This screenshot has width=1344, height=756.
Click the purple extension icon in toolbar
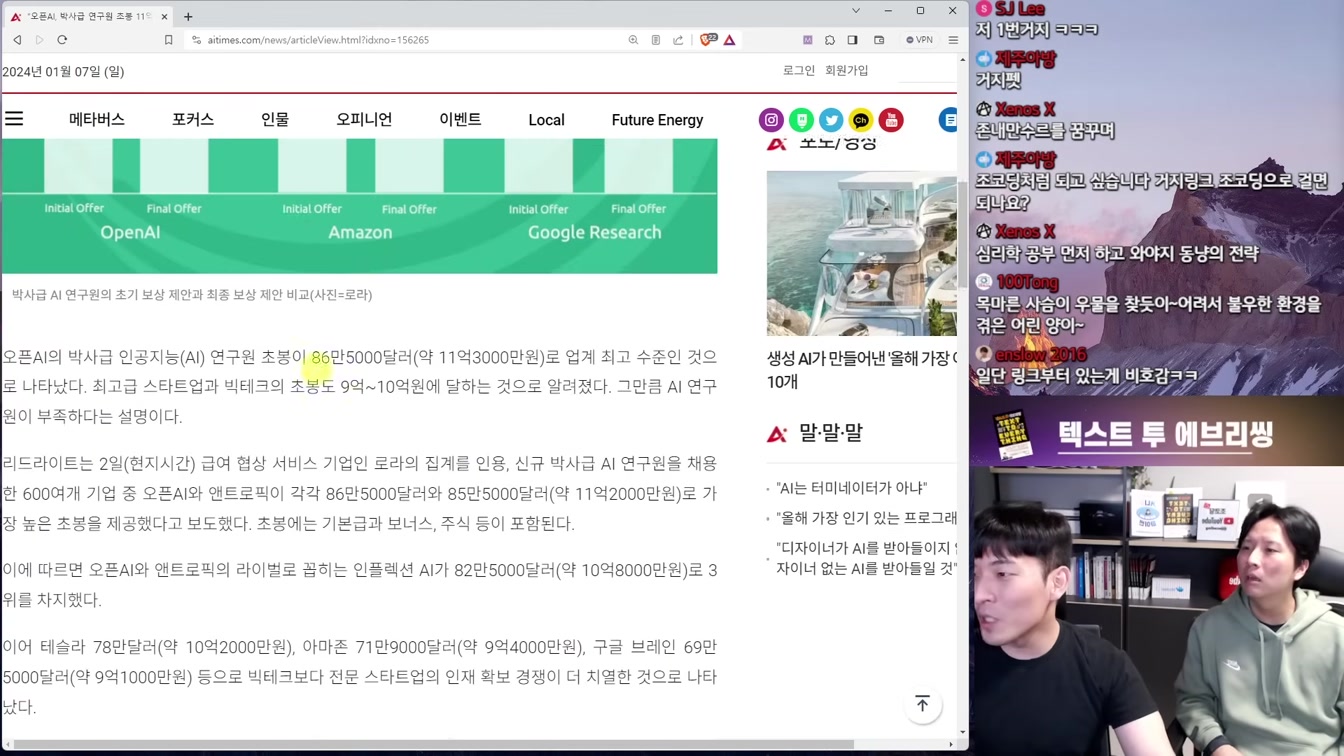click(808, 40)
